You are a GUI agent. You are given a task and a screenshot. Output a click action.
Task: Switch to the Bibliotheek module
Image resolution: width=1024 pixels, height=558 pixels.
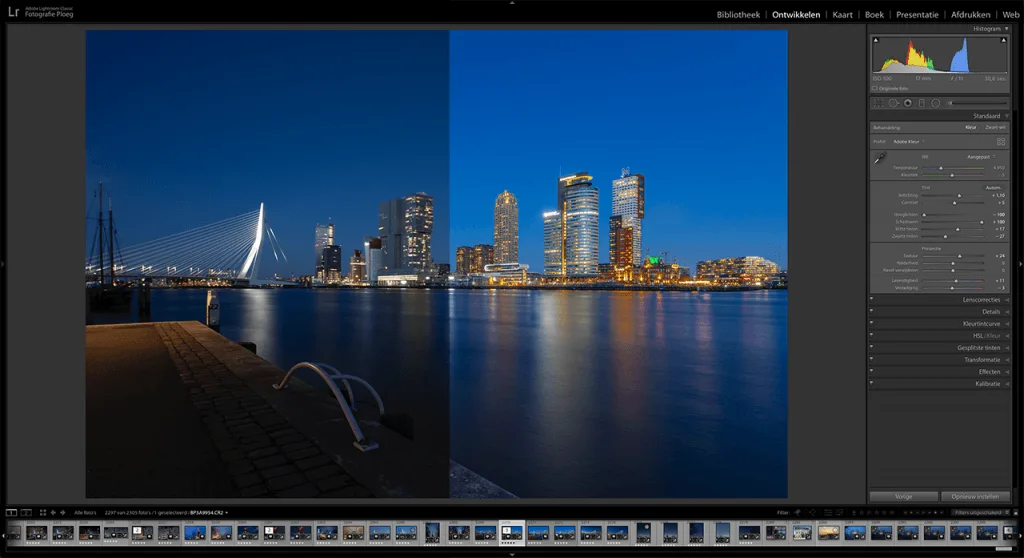click(x=738, y=14)
